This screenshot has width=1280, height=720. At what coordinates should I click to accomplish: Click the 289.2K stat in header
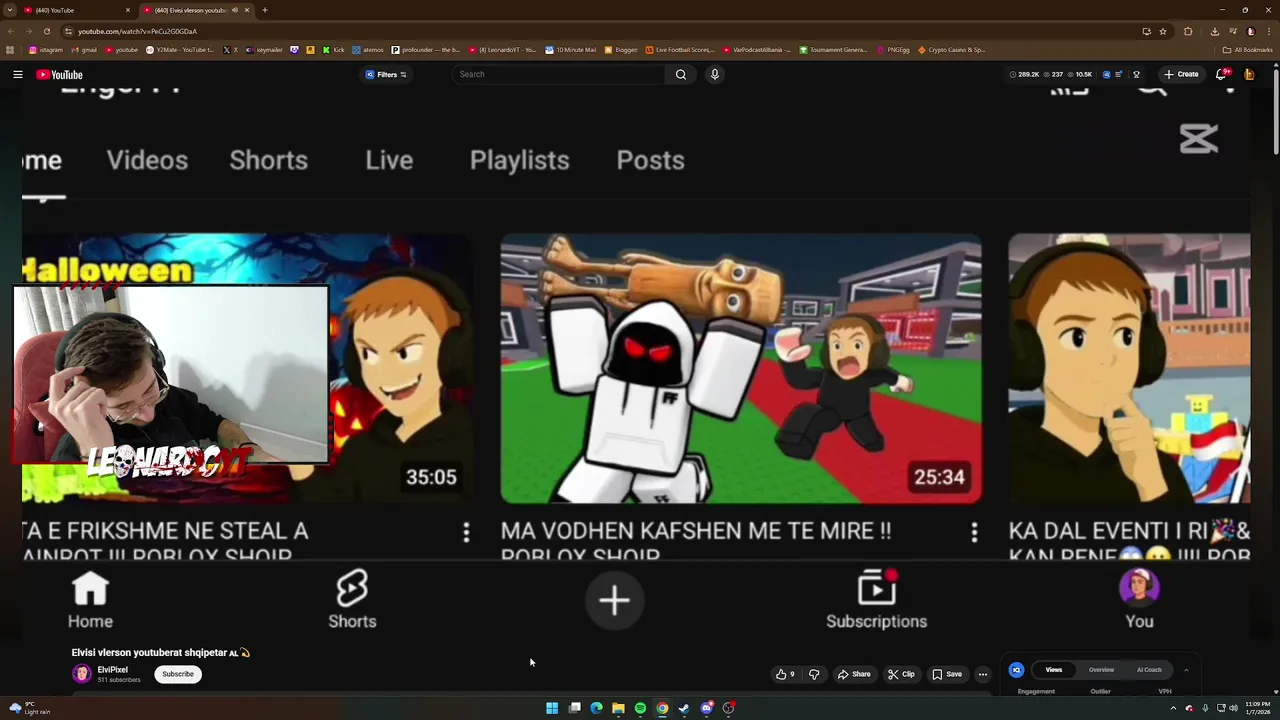tap(1024, 74)
